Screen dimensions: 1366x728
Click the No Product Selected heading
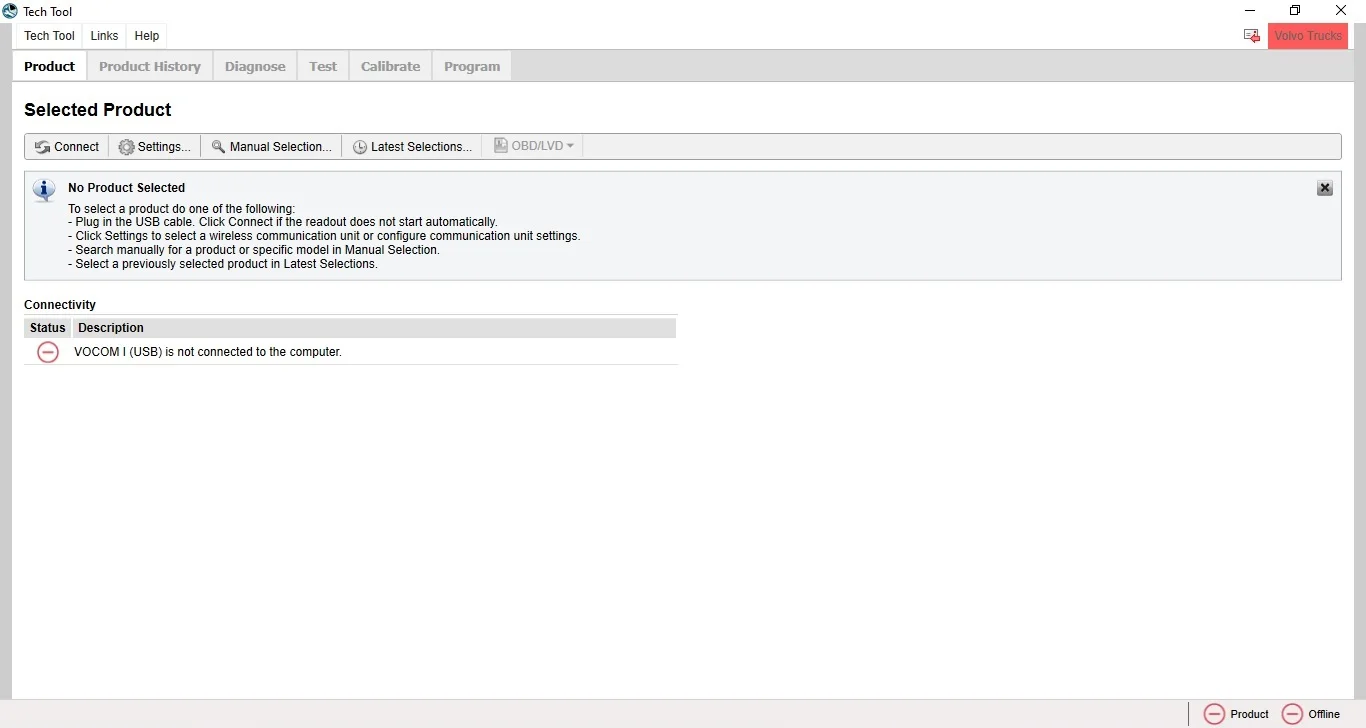(x=127, y=188)
